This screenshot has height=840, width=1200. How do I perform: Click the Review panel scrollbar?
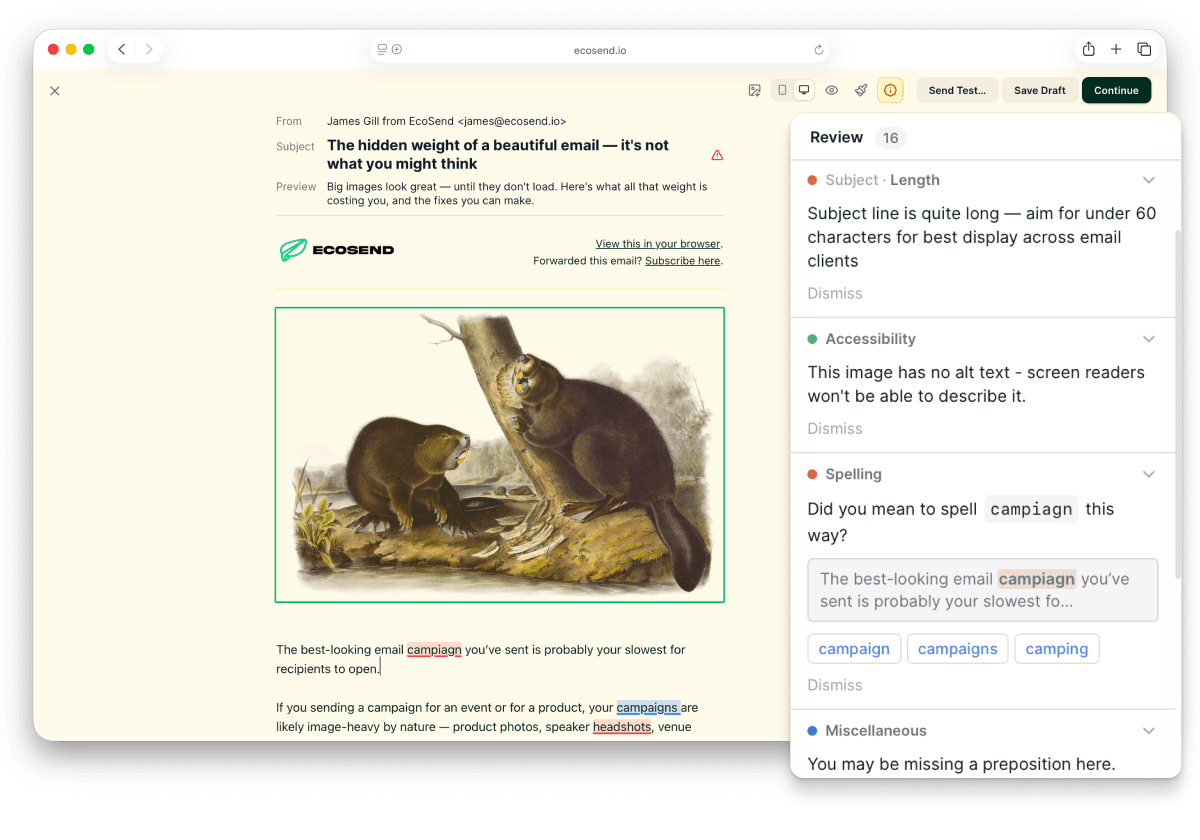coord(1177,405)
